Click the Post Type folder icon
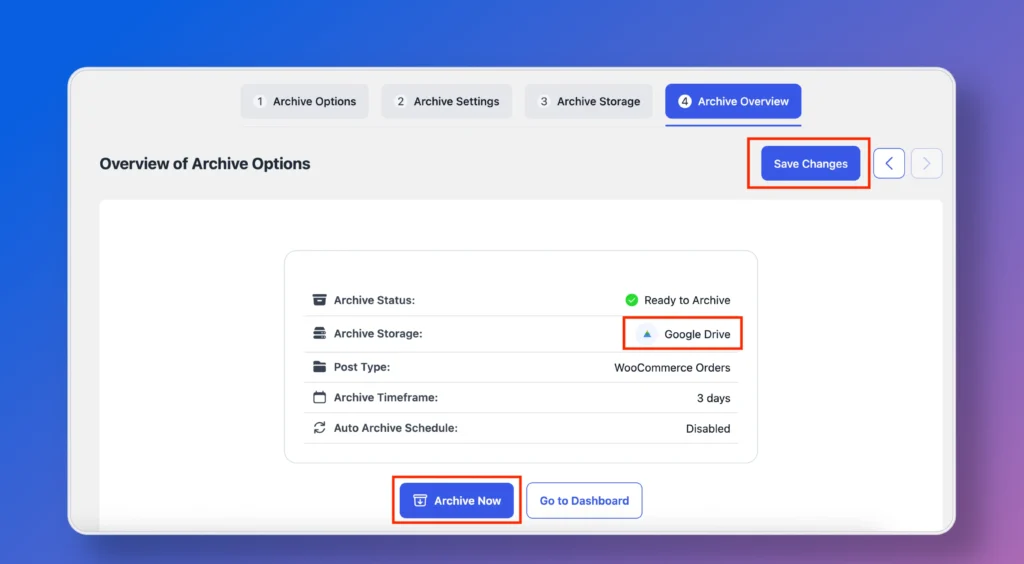 [319, 366]
